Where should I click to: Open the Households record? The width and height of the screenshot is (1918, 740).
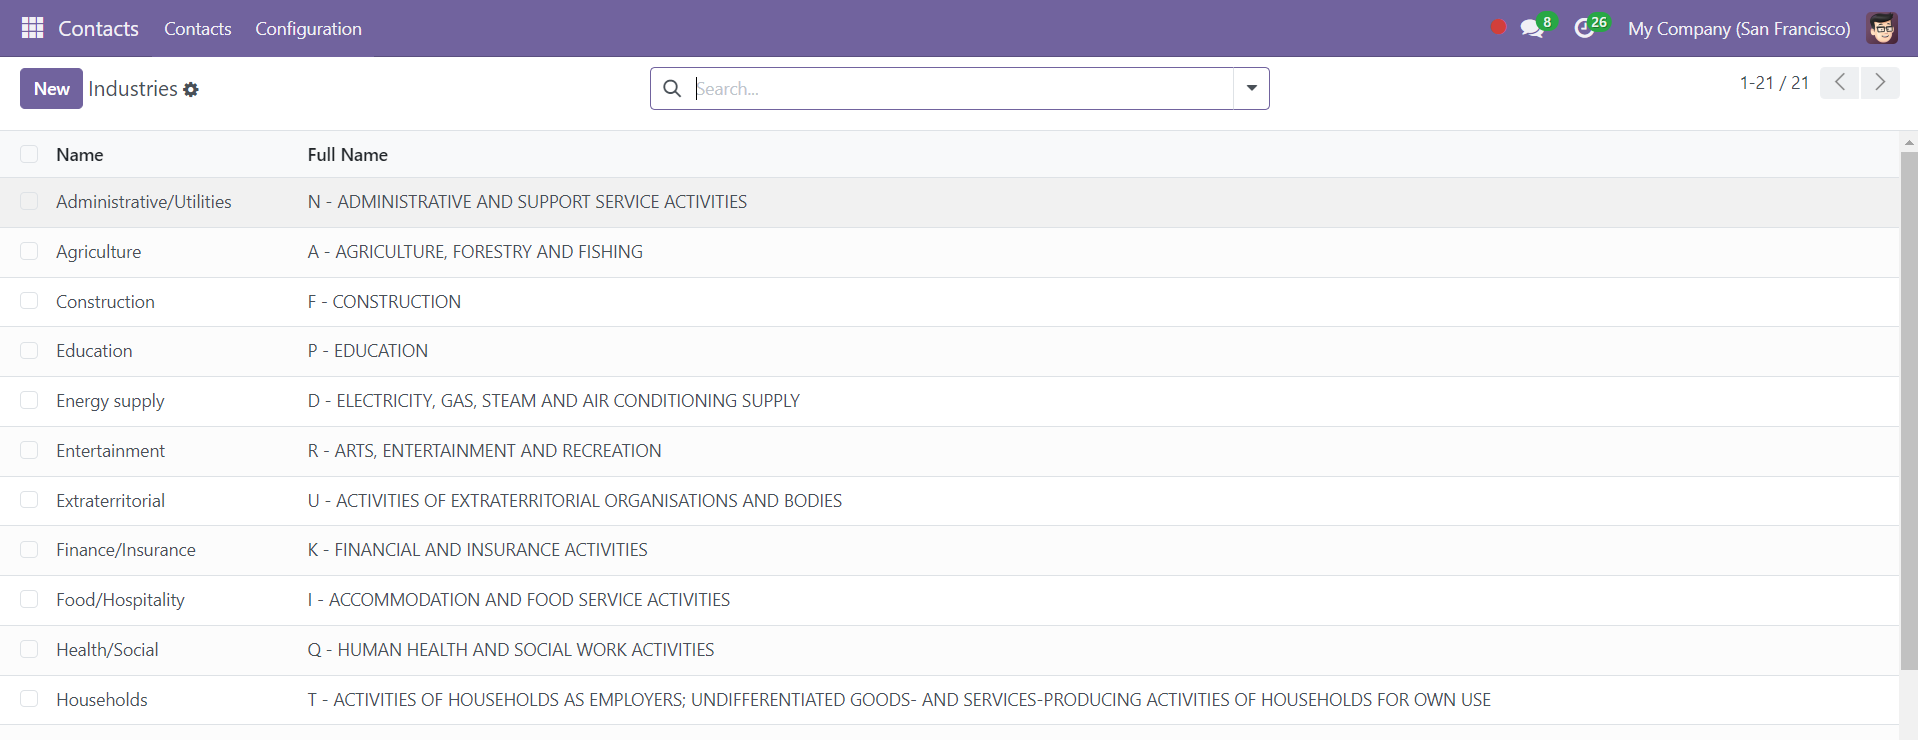(x=102, y=700)
